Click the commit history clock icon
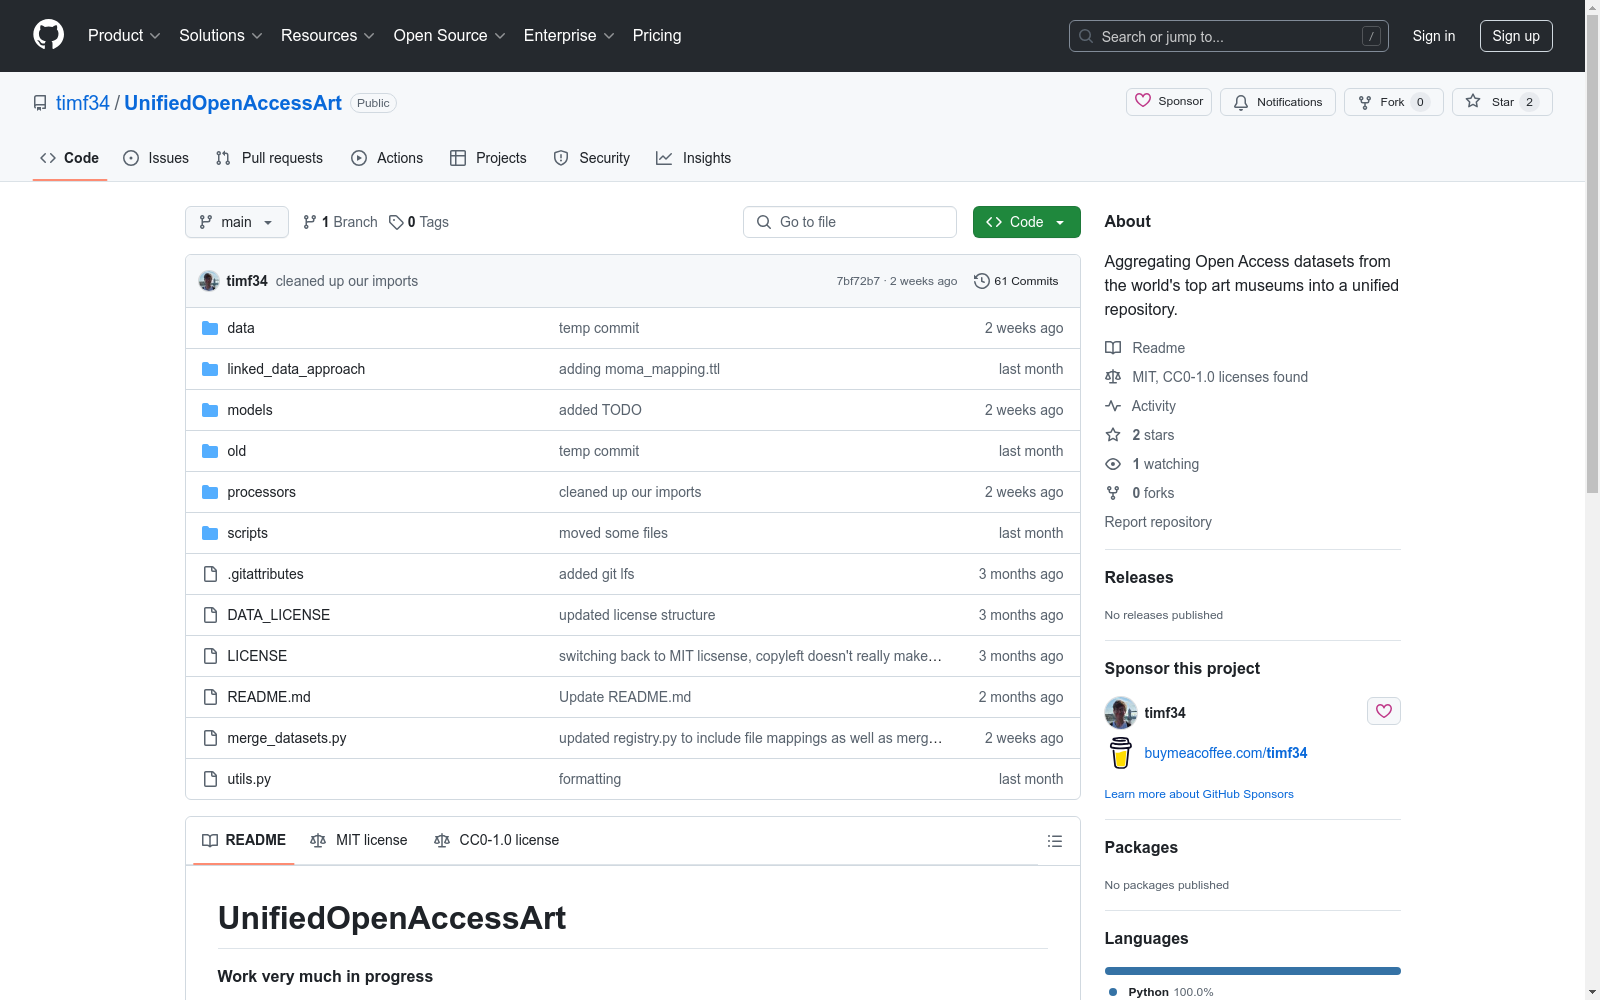 981,281
